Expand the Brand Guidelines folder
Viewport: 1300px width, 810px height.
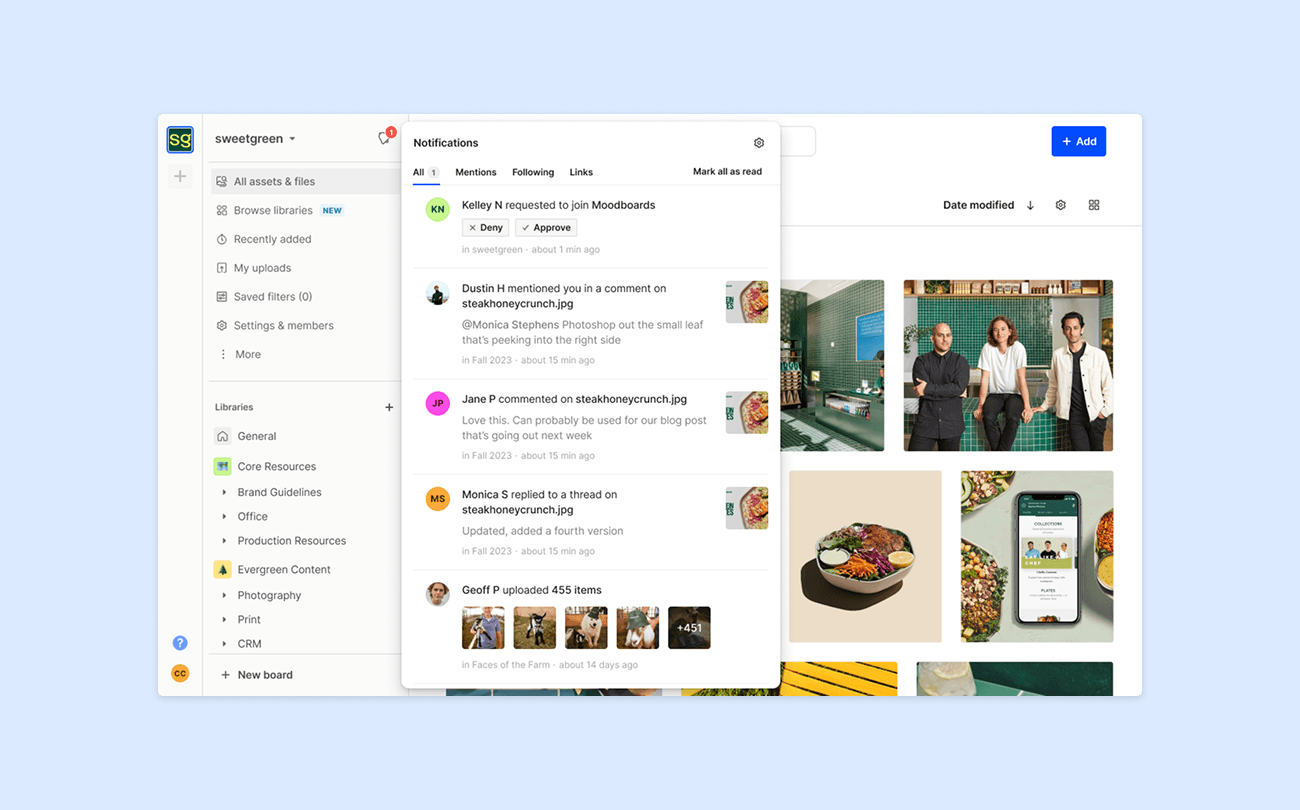coord(224,492)
